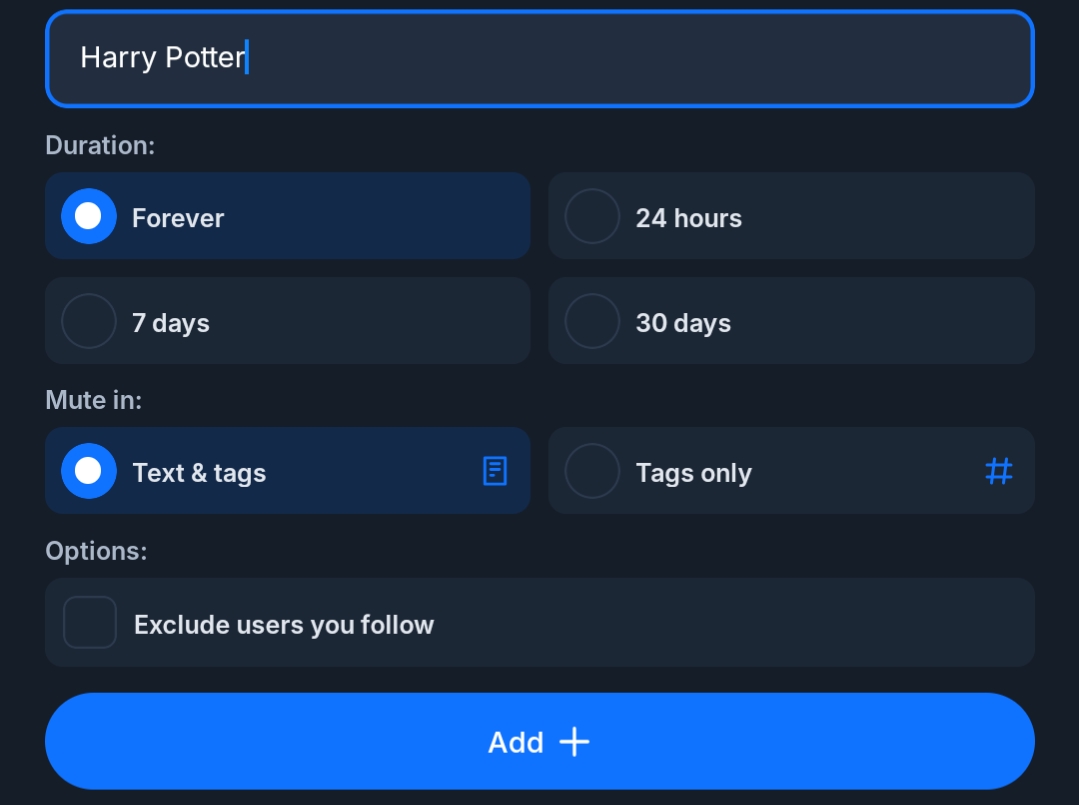Click the "Exclude users you follow" label text
Viewport: 1079px width, 805px height.
[284, 625]
